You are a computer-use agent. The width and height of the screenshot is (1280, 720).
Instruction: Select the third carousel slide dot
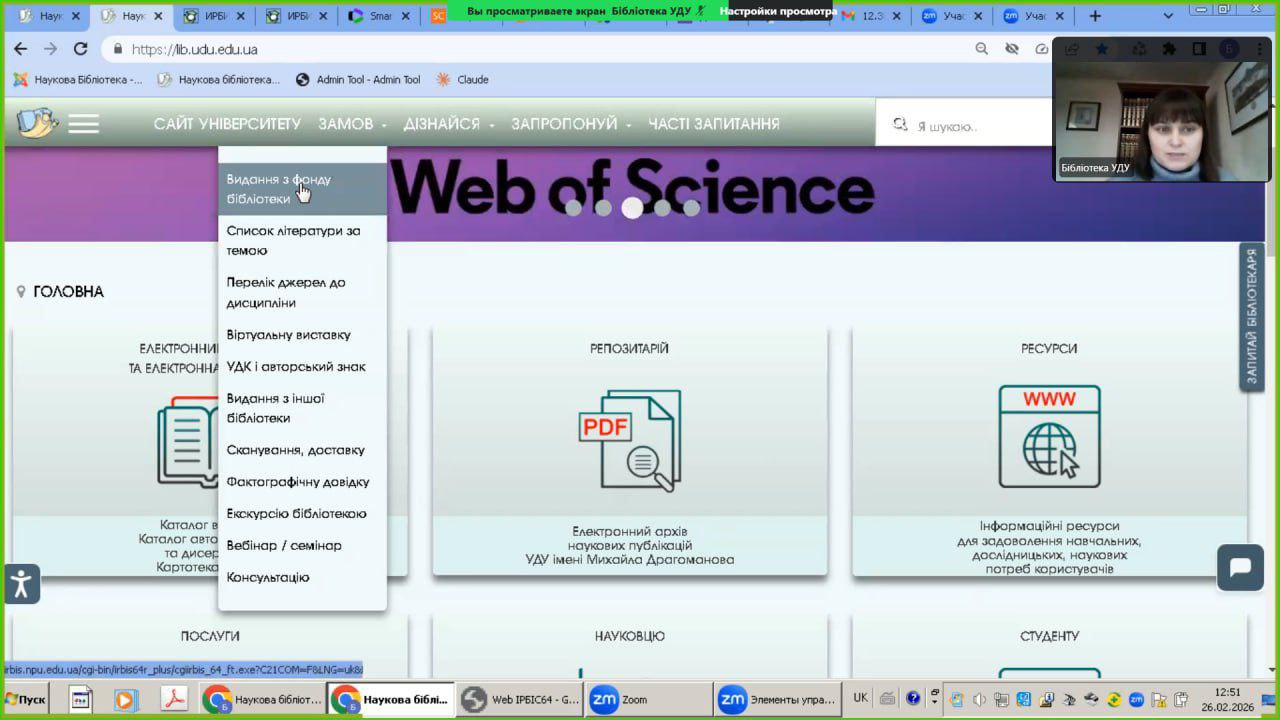pyautogui.click(x=632, y=208)
